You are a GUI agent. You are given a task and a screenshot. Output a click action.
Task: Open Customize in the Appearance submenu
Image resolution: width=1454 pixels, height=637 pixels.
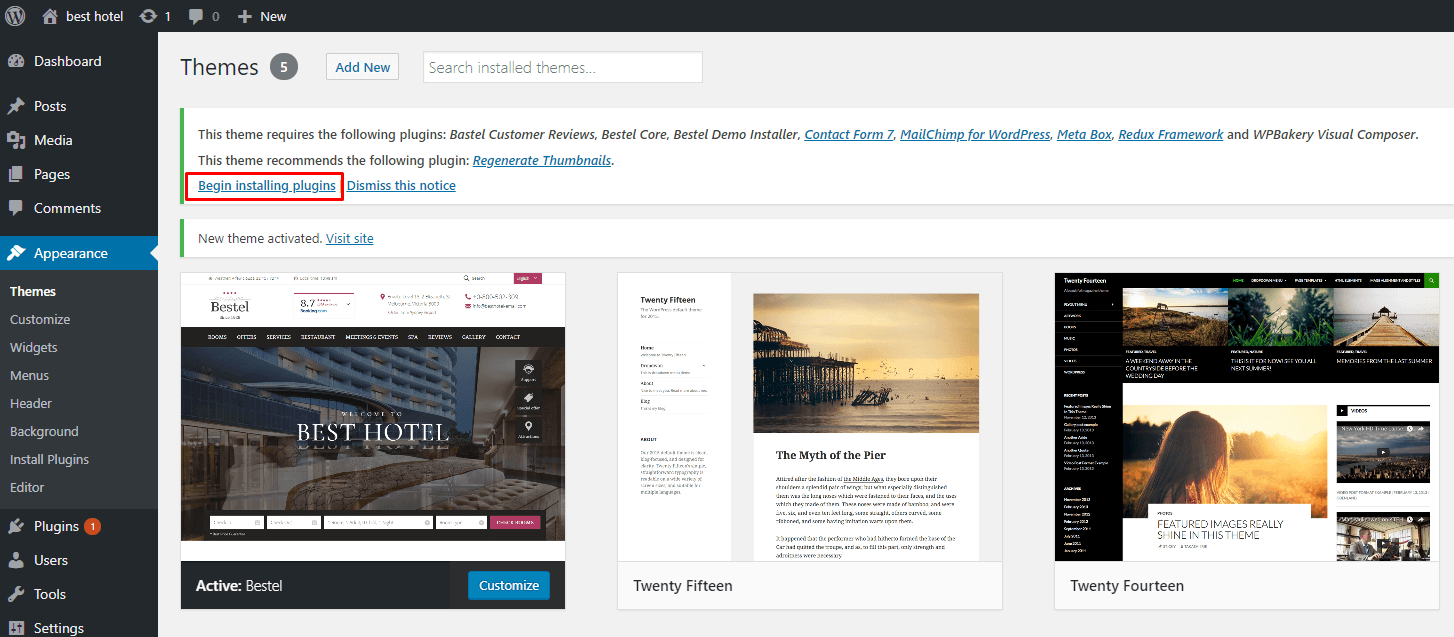(x=40, y=319)
